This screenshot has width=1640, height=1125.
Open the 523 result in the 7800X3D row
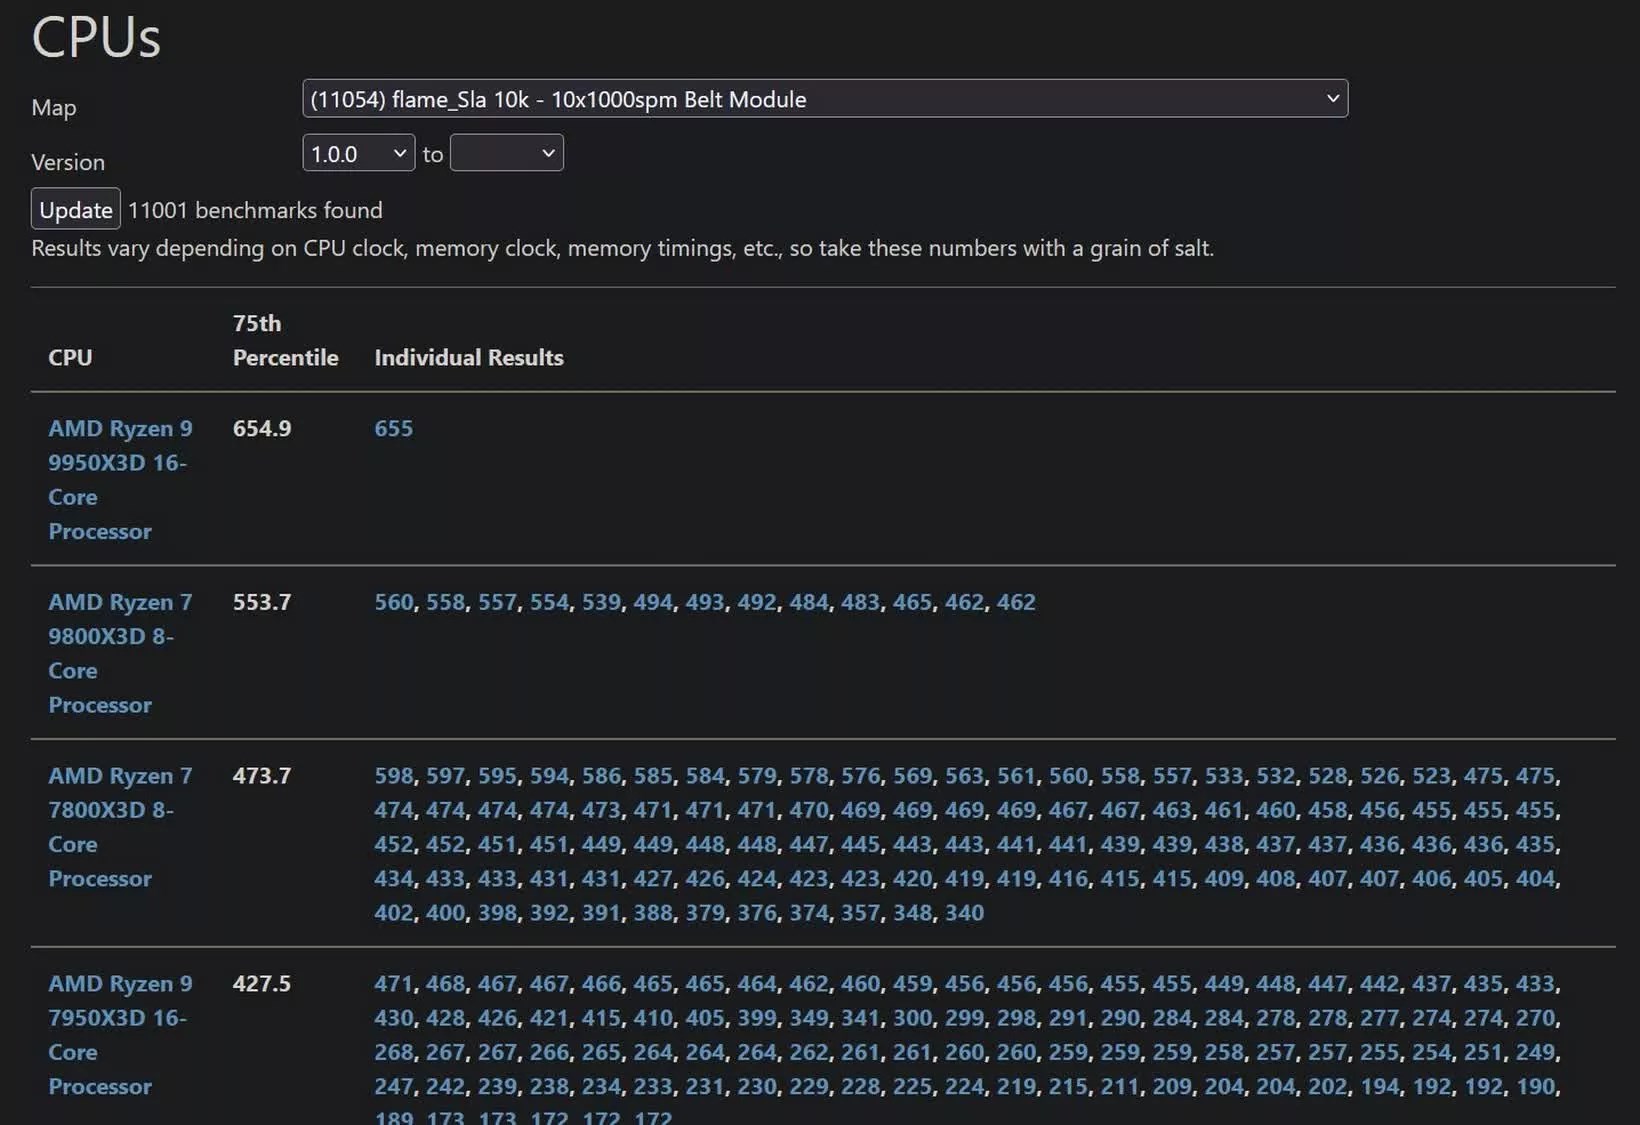pos(1431,776)
